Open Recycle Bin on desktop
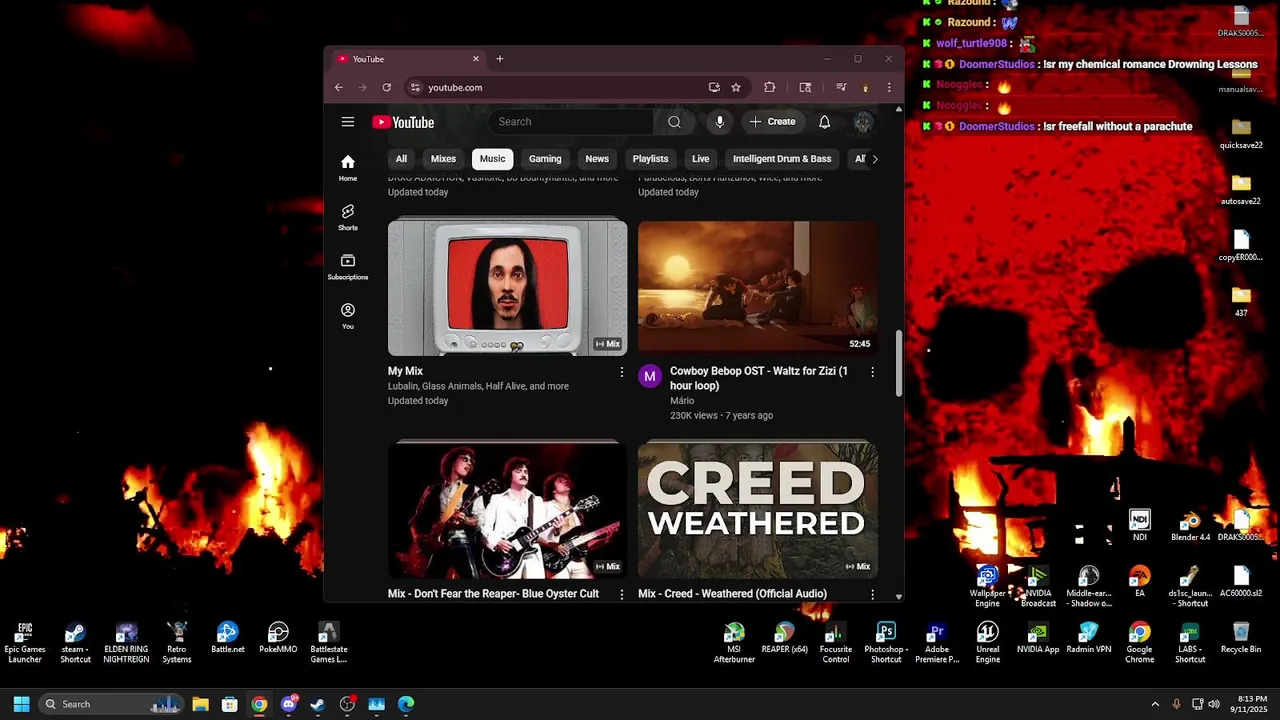This screenshot has width=1280, height=720. tap(1241, 638)
